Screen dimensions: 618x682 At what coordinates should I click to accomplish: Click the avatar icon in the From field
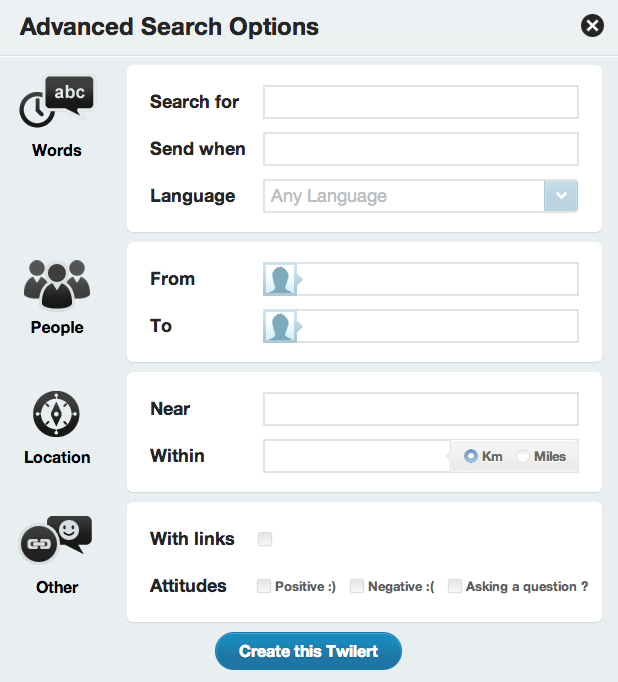pyautogui.click(x=280, y=279)
